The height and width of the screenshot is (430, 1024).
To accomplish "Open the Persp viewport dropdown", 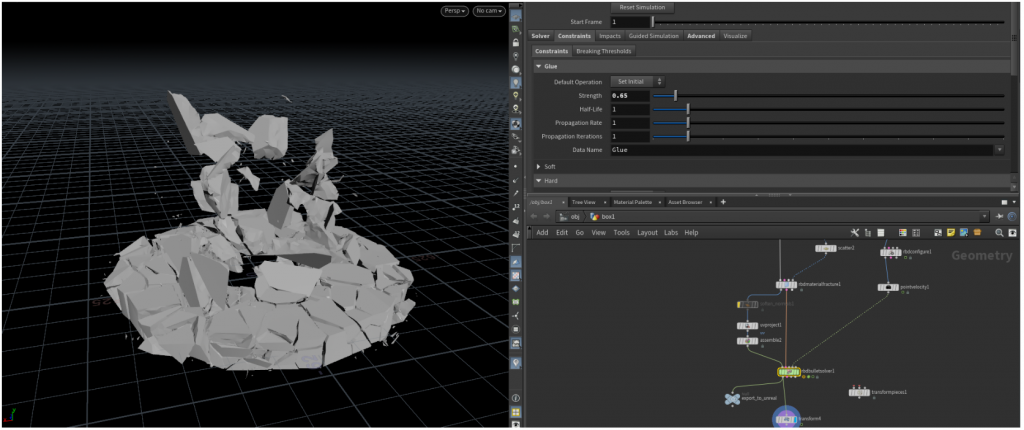I will coord(455,11).
